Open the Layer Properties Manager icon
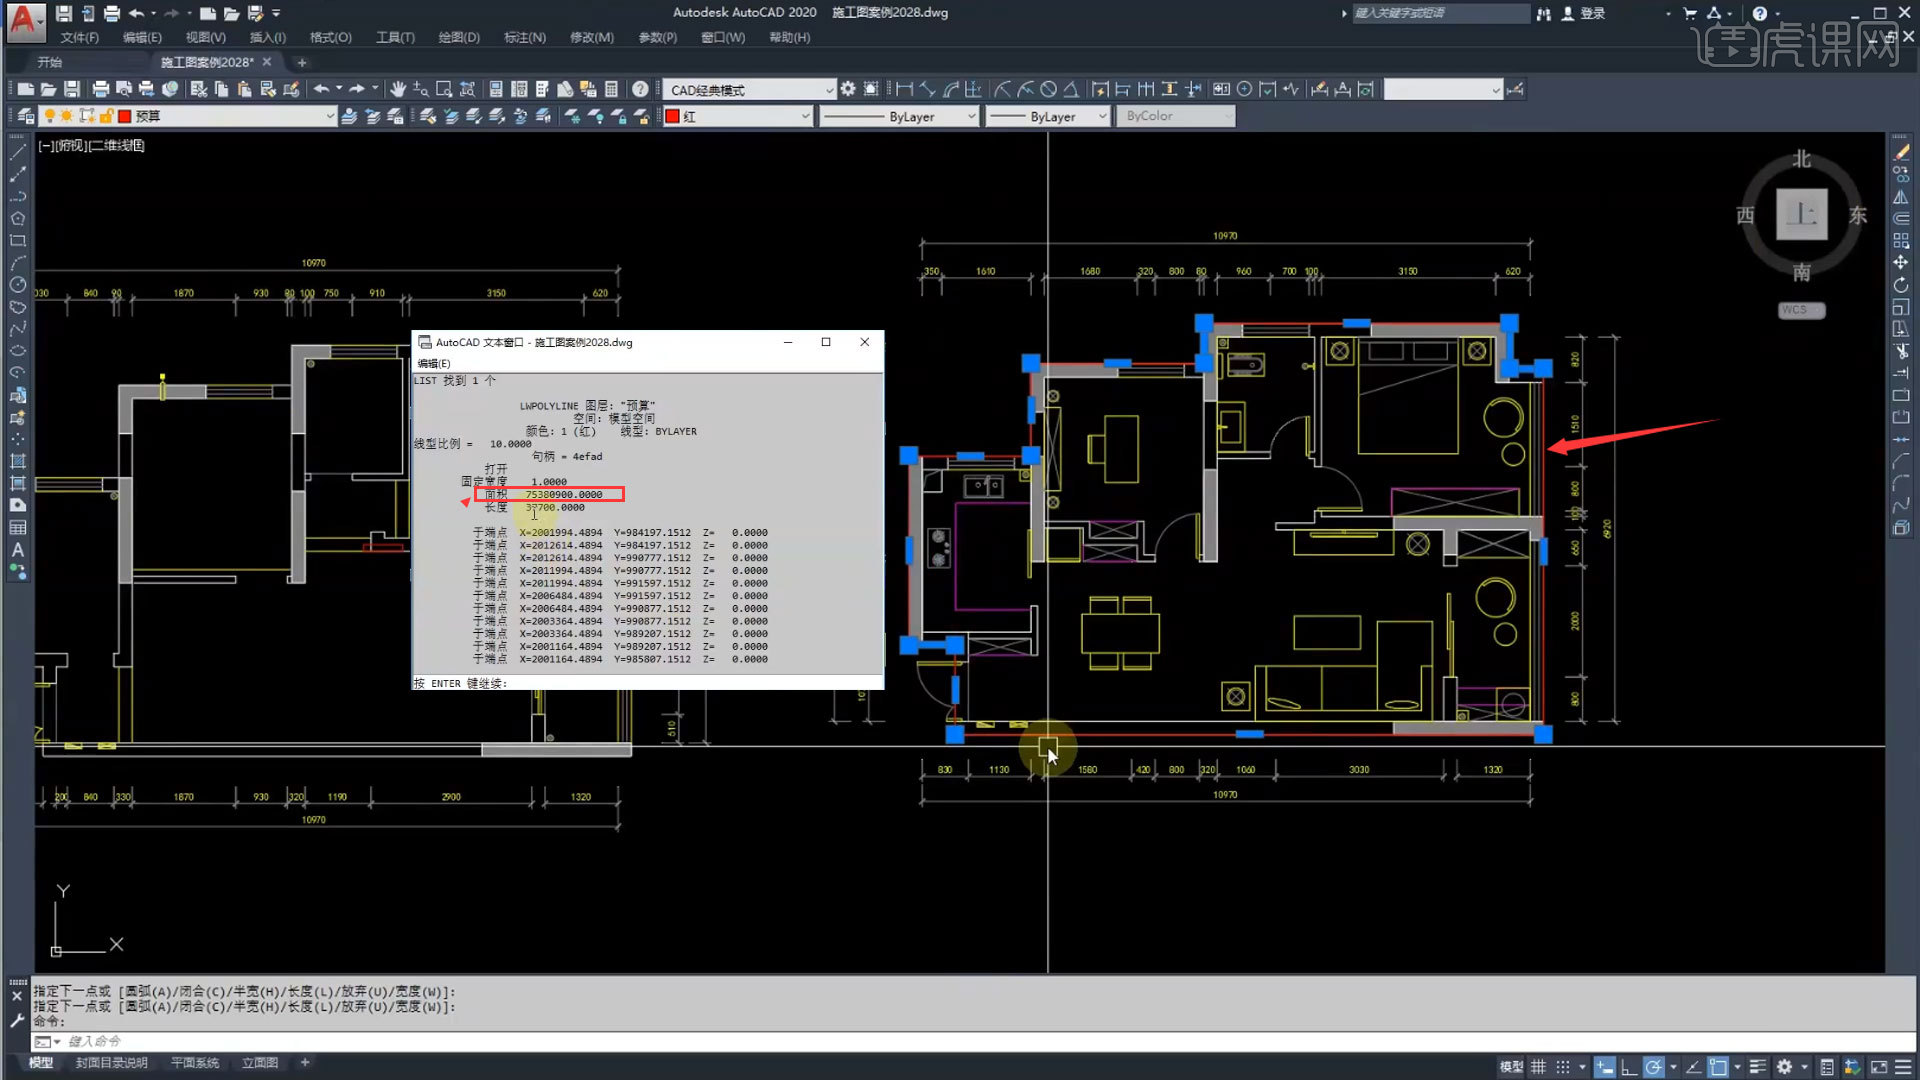The width and height of the screenshot is (1920, 1080). (26, 116)
